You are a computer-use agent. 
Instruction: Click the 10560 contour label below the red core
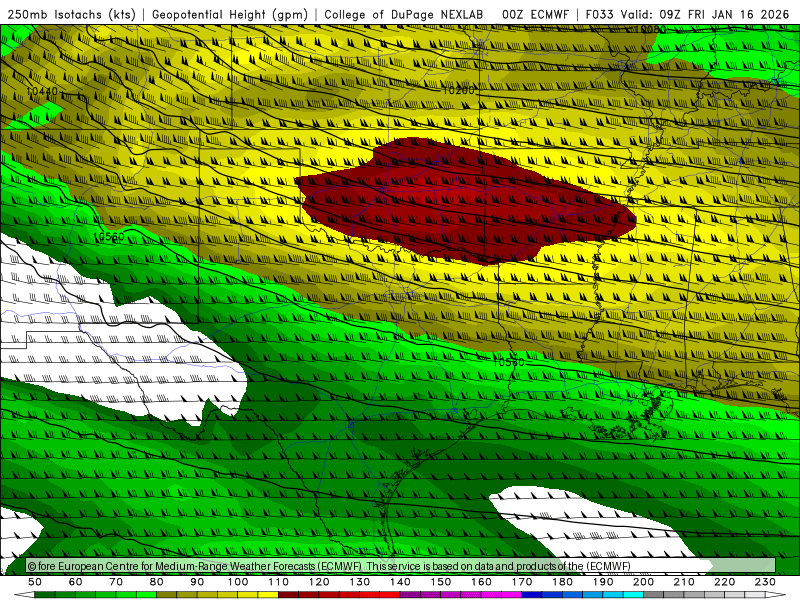(x=509, y=362)
